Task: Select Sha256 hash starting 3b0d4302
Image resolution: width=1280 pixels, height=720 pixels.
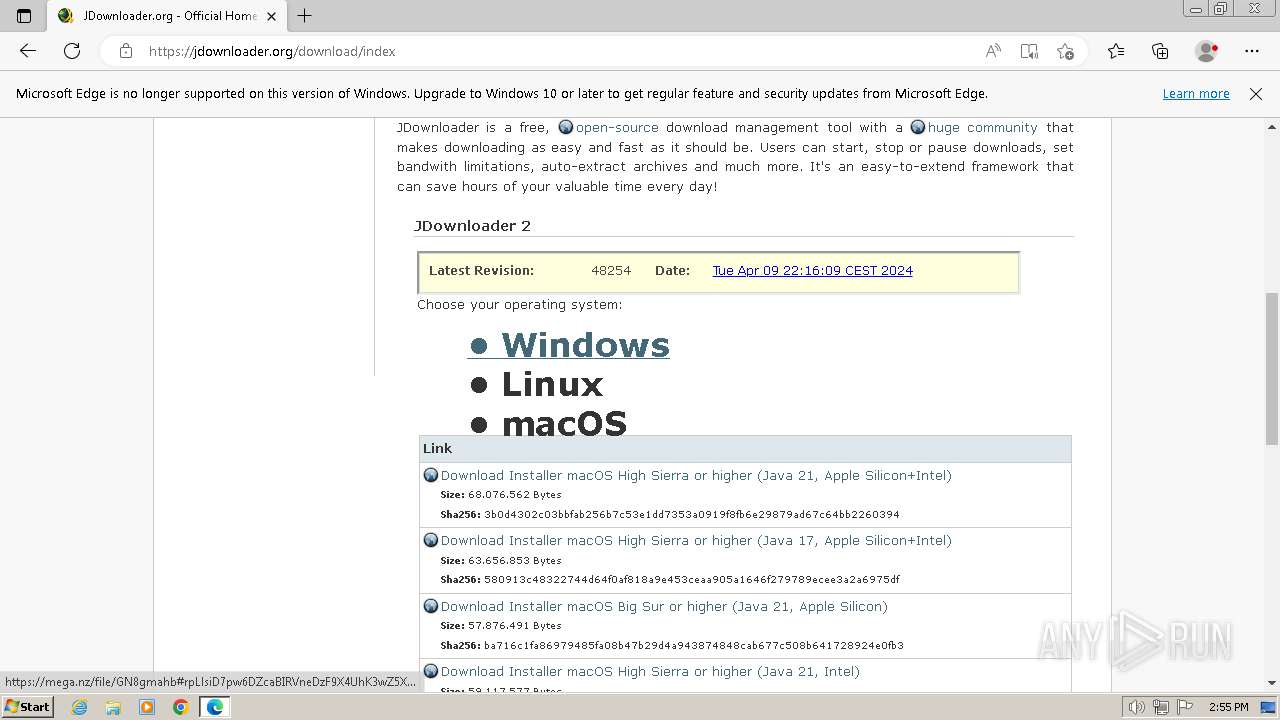Action: pos(692,515)
